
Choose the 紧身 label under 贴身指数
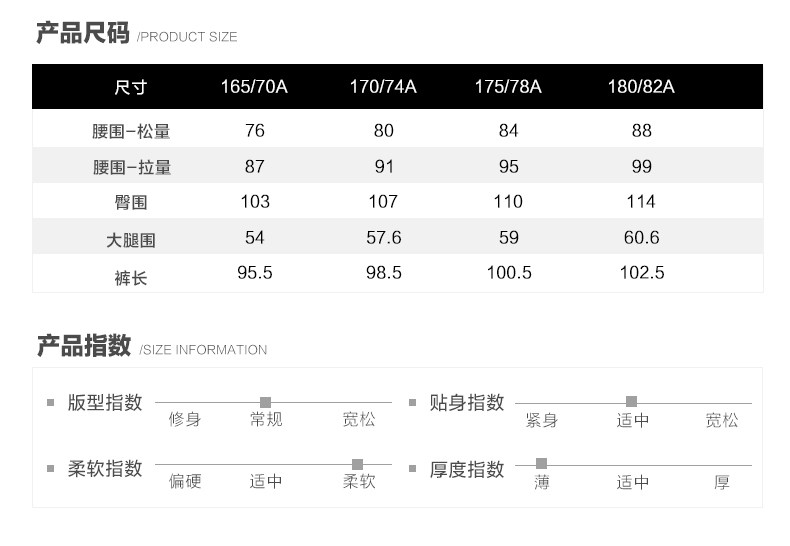[541, 421]
